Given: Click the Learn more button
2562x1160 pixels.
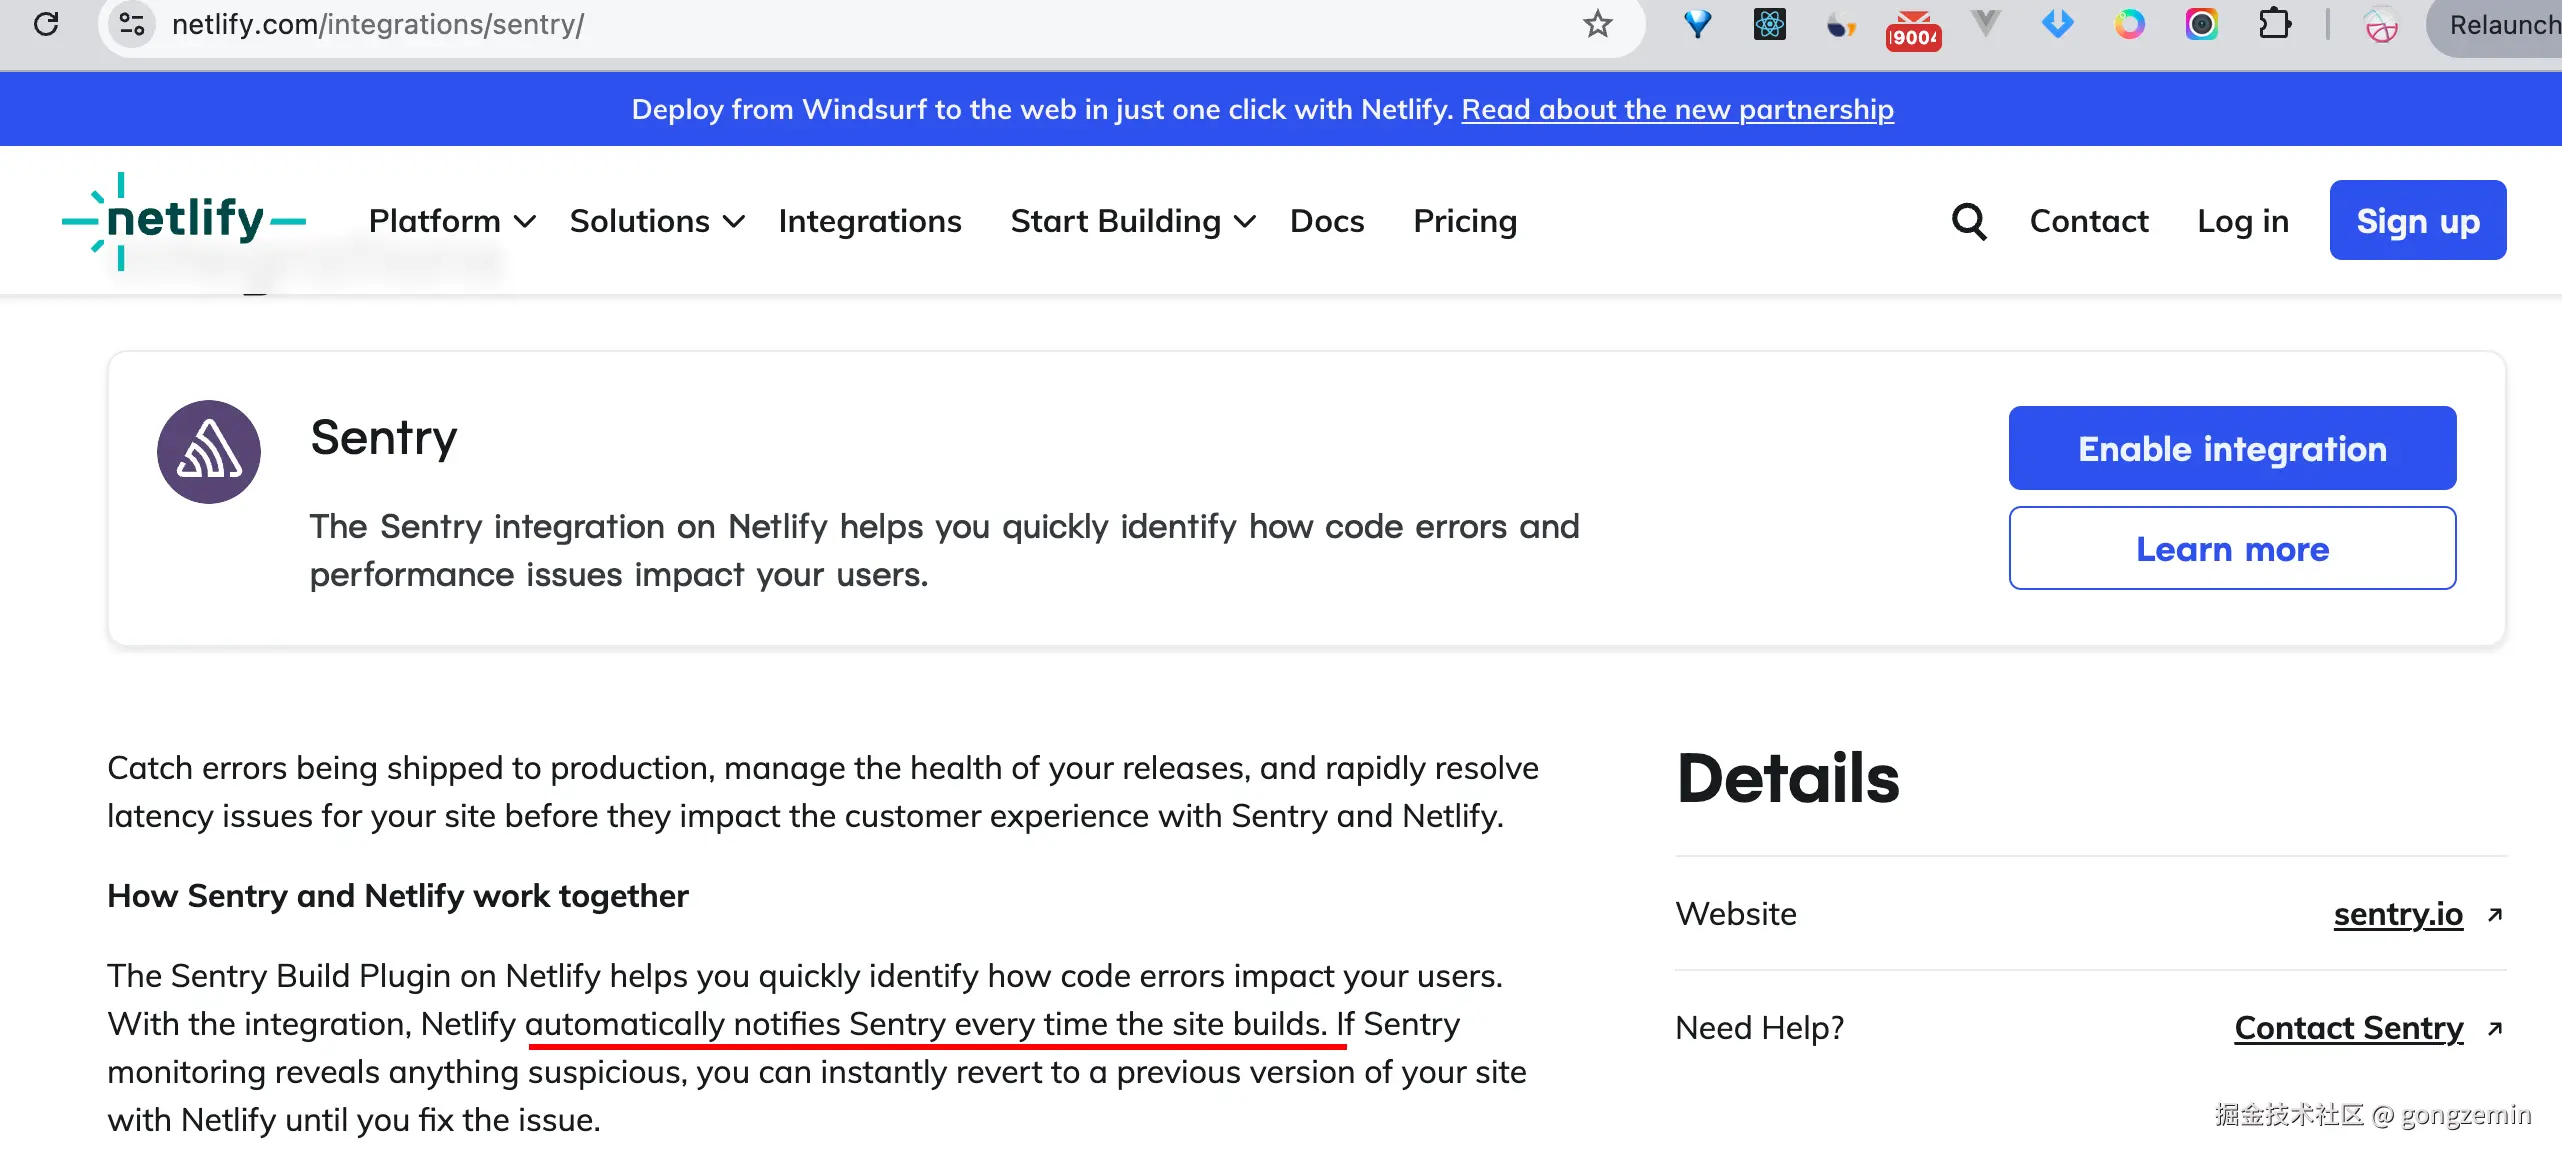Looking at the screenshot, I should point(2232,549).
